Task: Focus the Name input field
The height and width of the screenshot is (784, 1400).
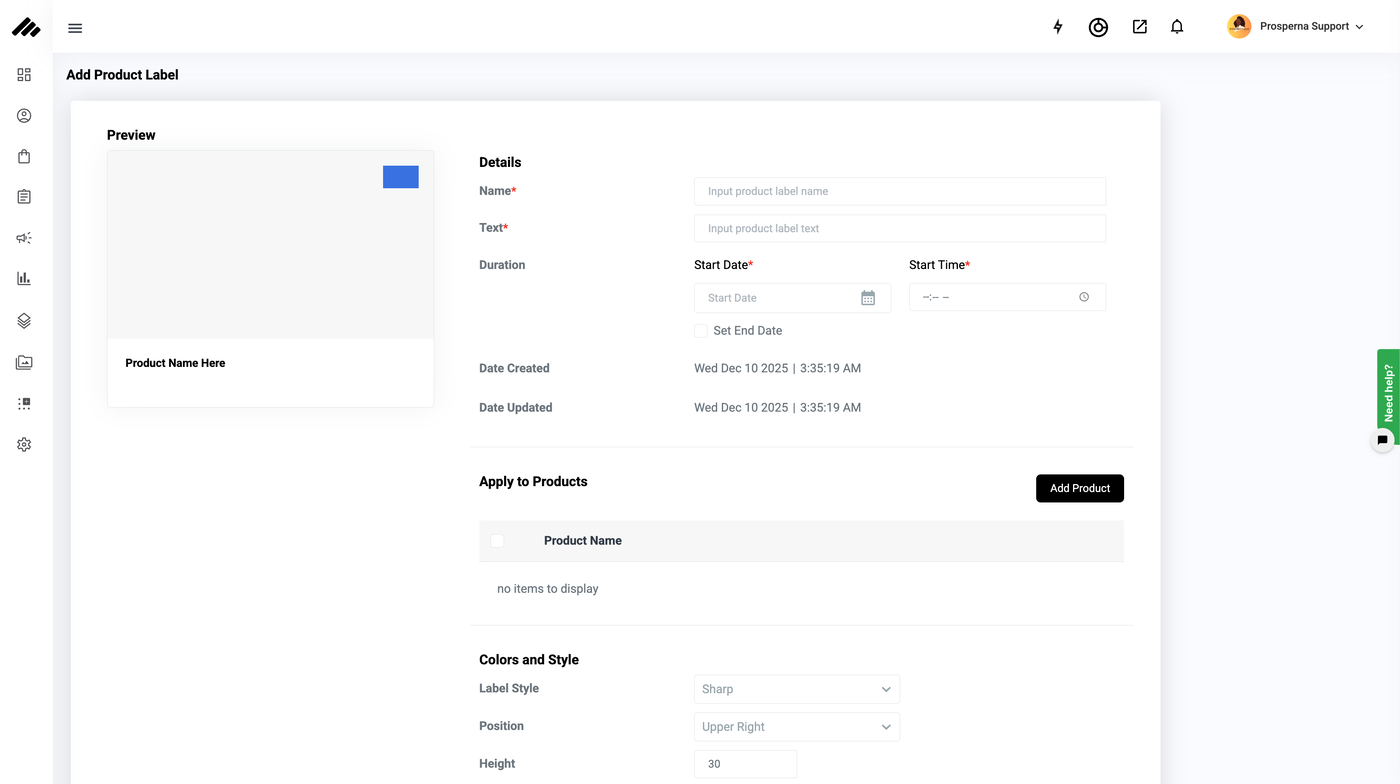Action: pyautogui.click(x=900, y=191)
